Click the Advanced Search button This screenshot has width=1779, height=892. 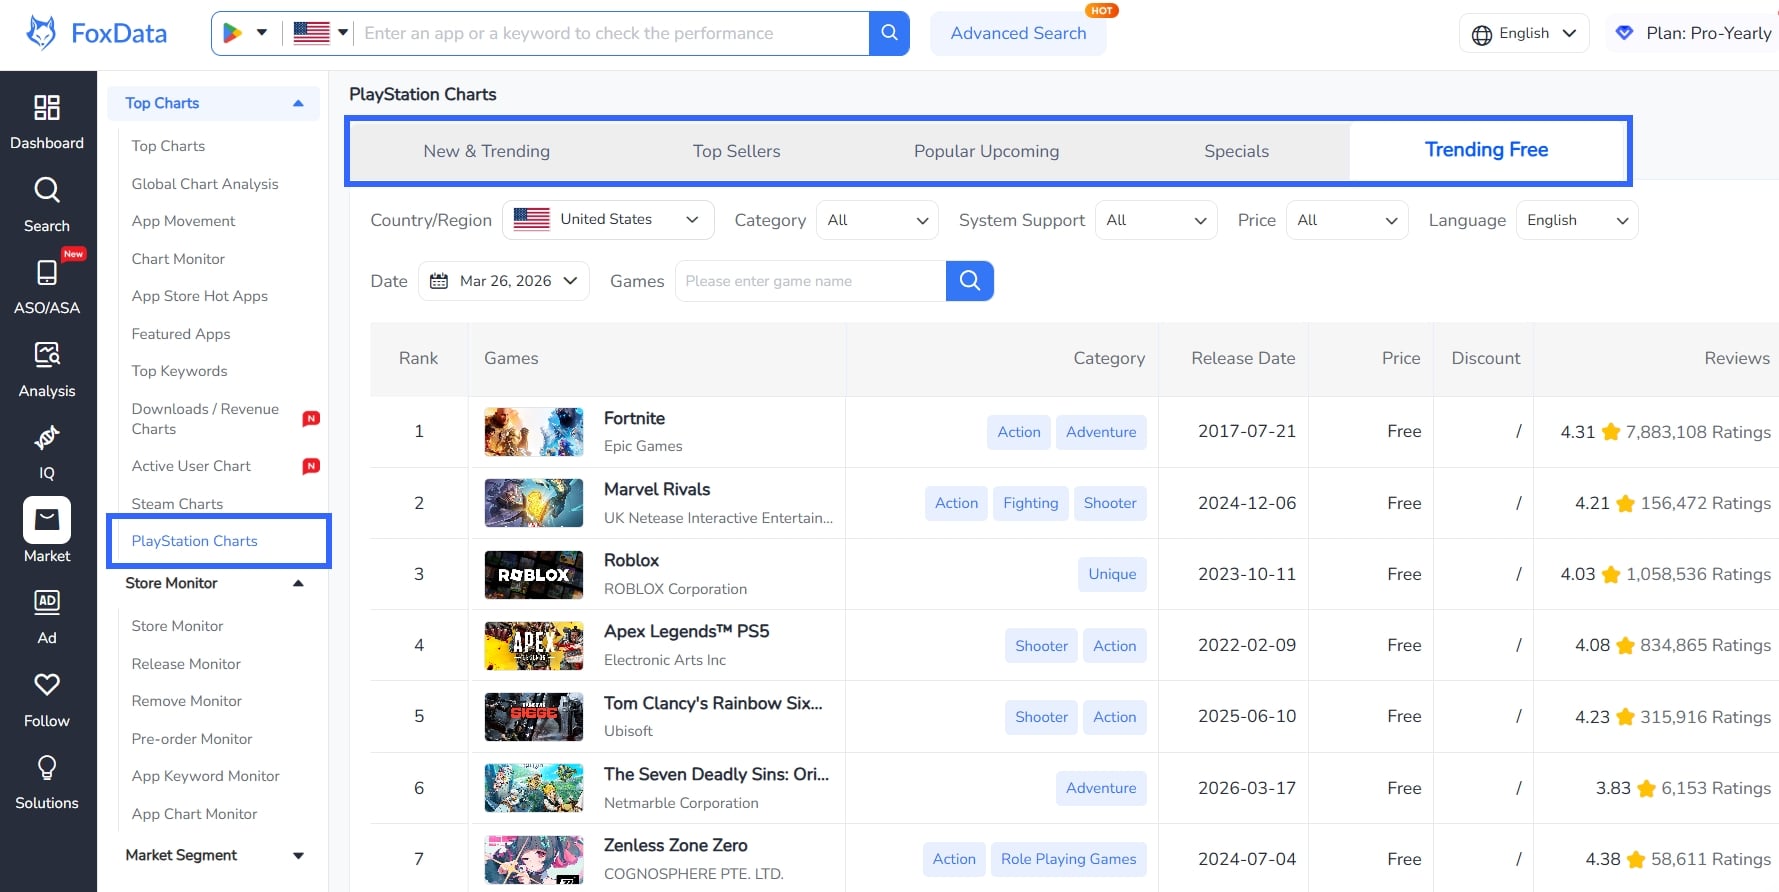click(1018, 33)
